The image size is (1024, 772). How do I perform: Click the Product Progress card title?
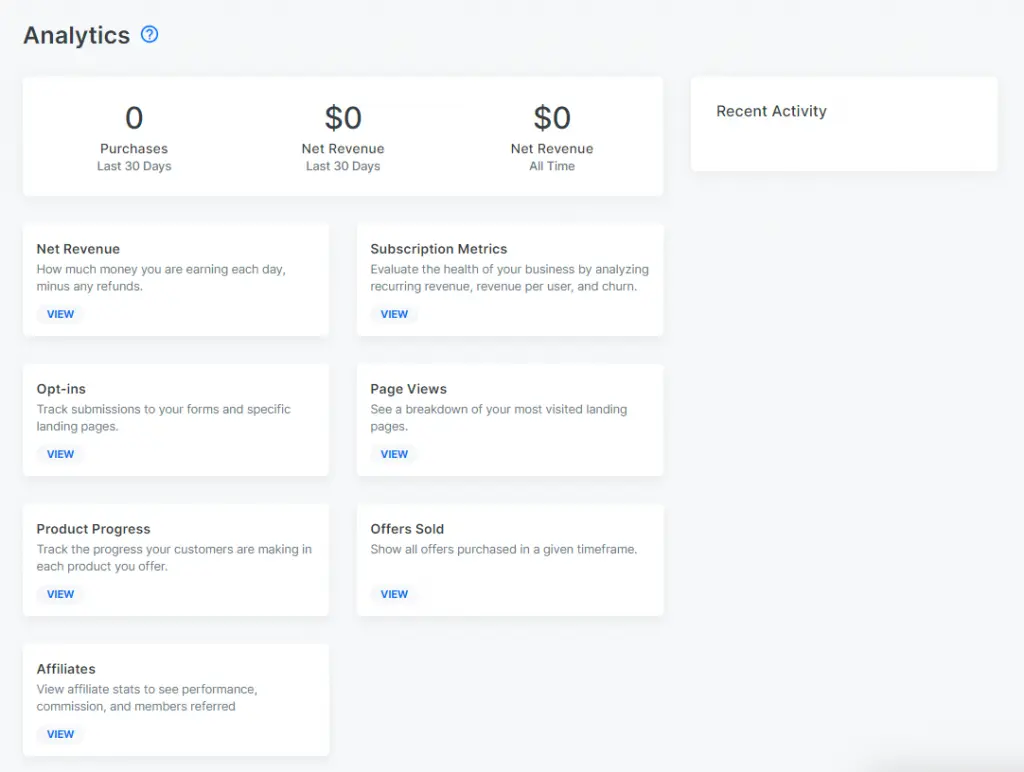(x=93, y=529)
